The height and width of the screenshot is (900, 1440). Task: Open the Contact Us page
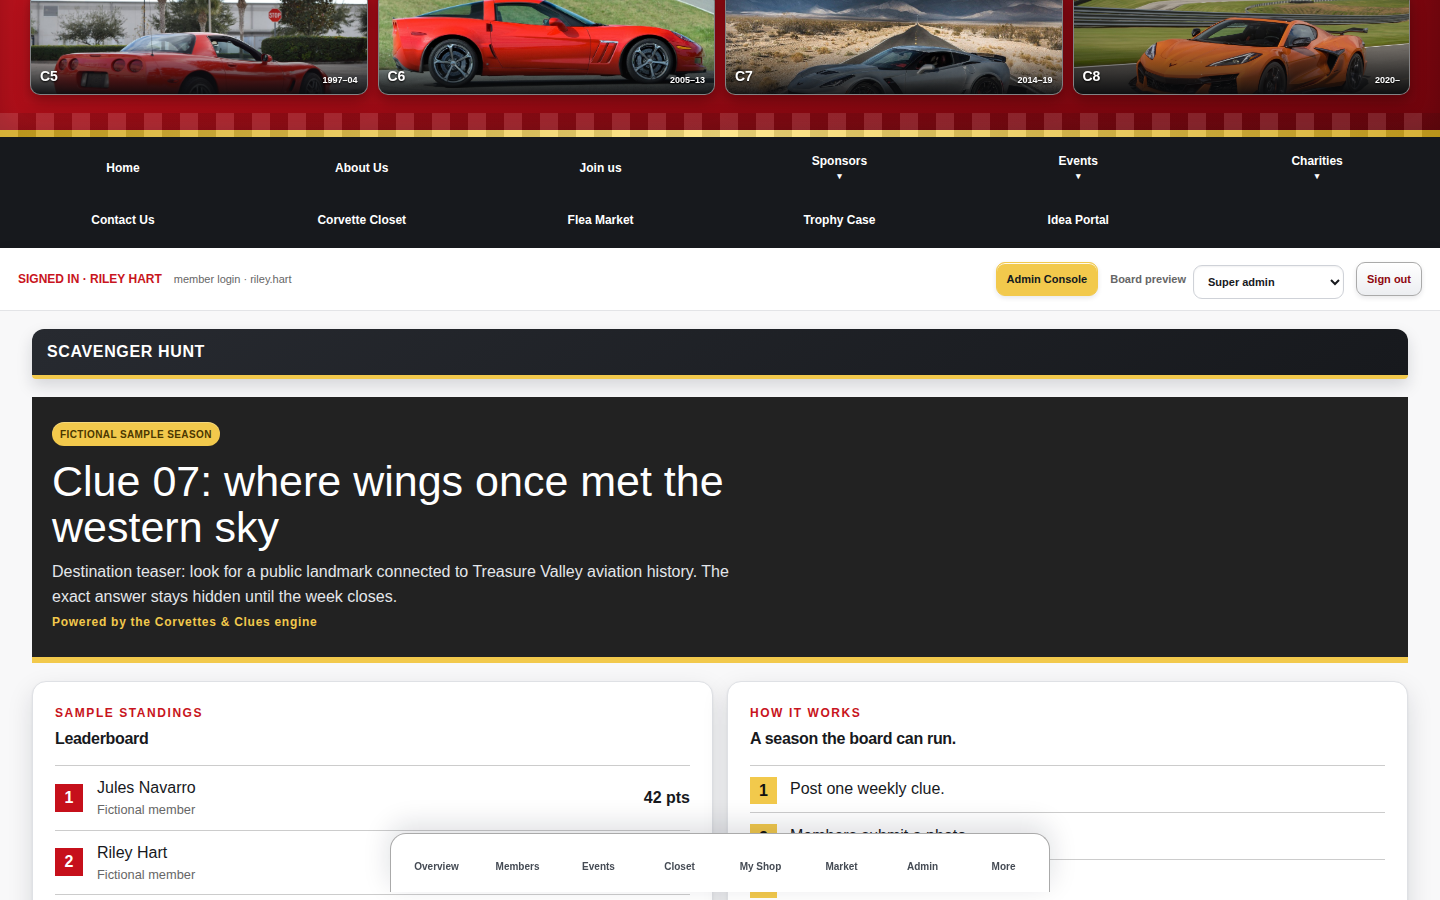123,220
